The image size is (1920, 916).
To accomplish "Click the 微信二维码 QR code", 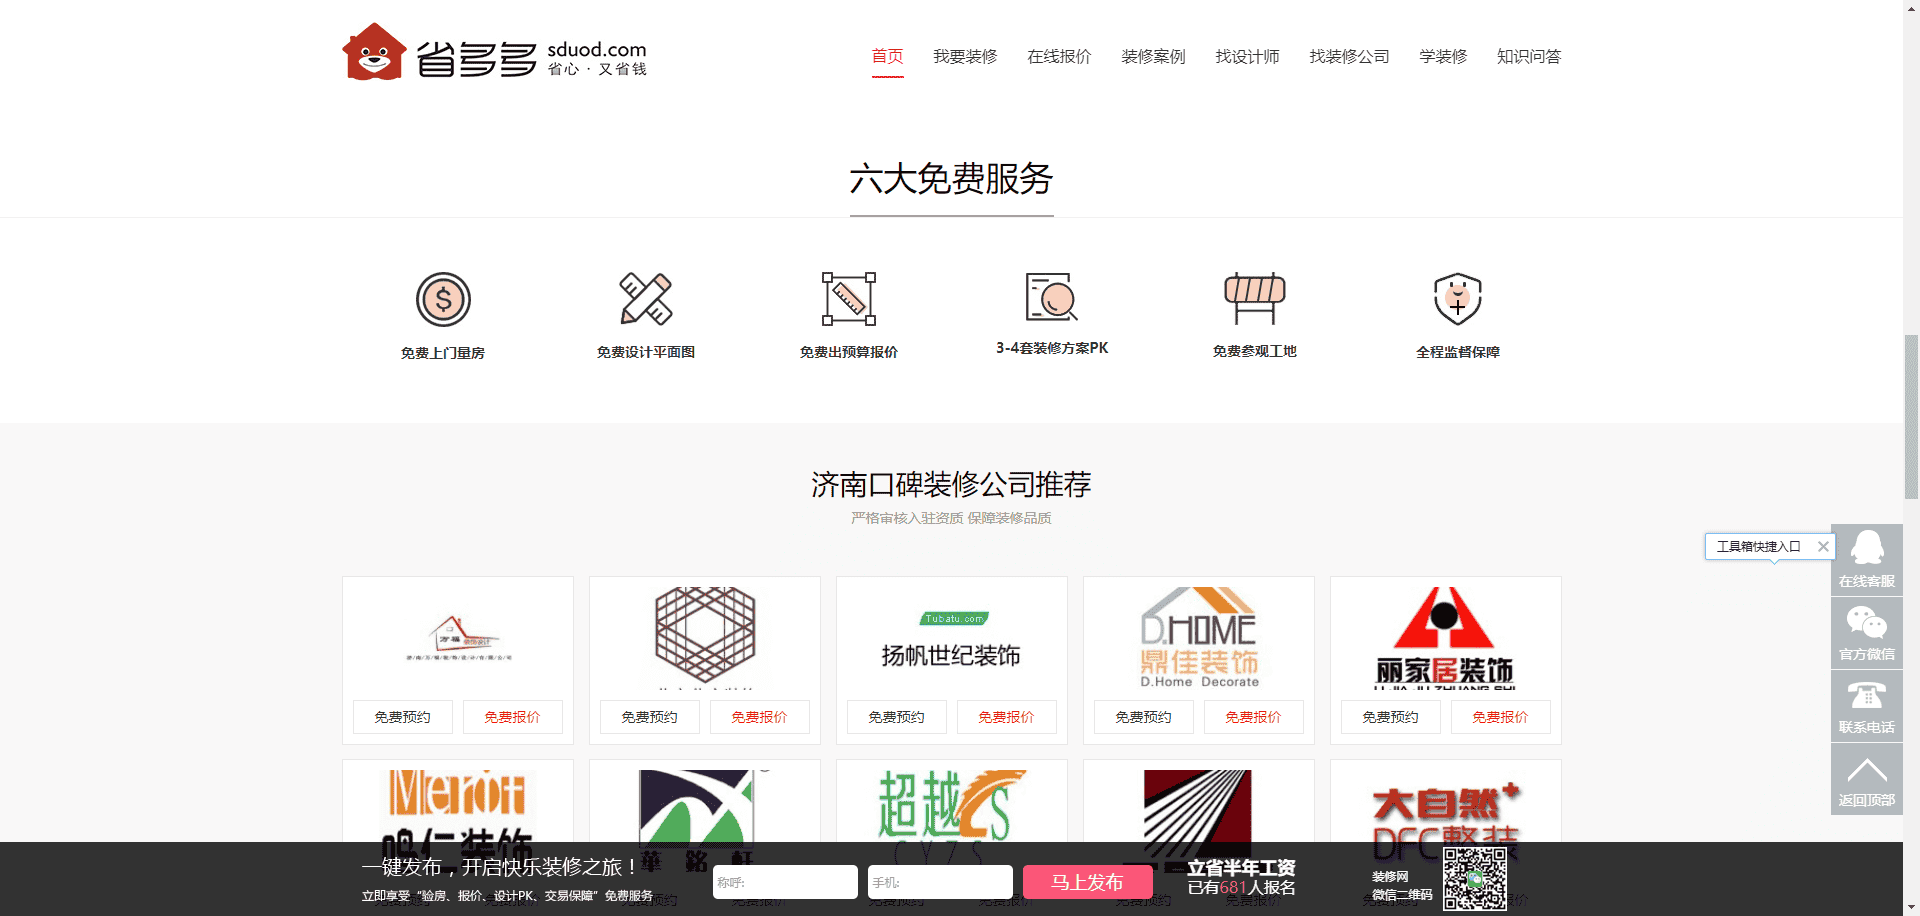I will click(1475, 878).
